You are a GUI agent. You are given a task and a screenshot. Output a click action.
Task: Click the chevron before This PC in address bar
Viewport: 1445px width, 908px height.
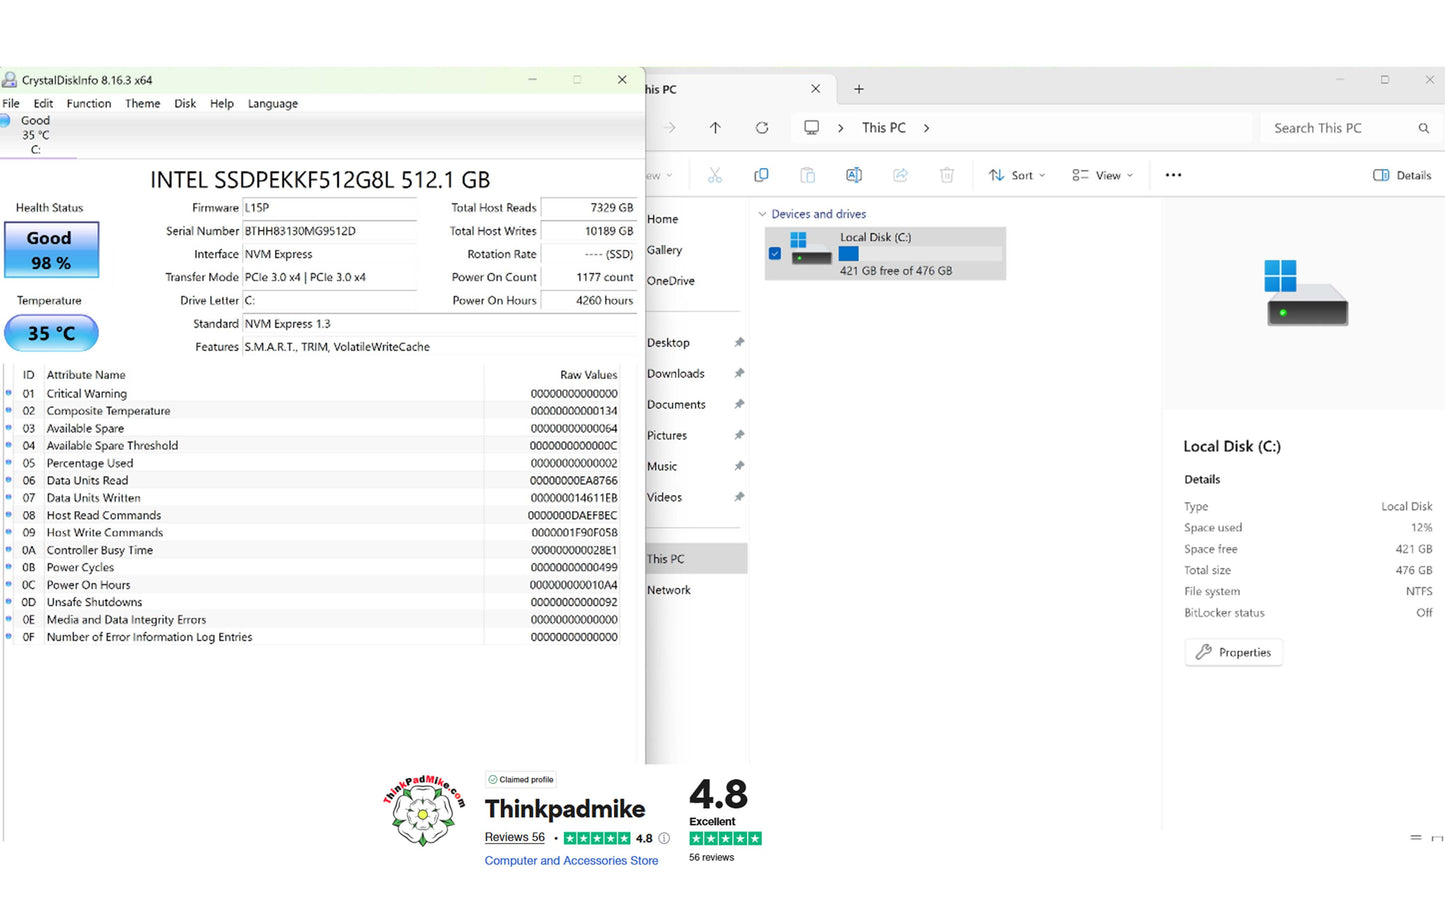(x=840, y=128)
